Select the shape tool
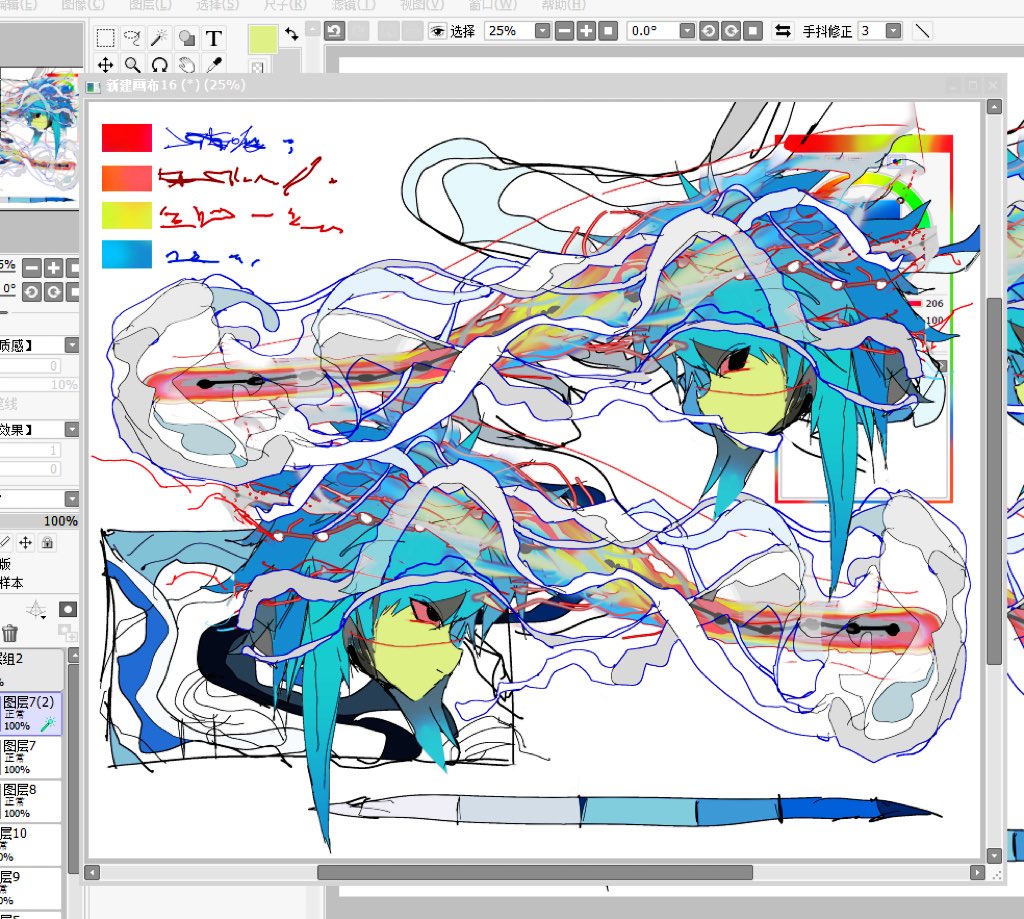1024x919 pixels. (187, 38)
